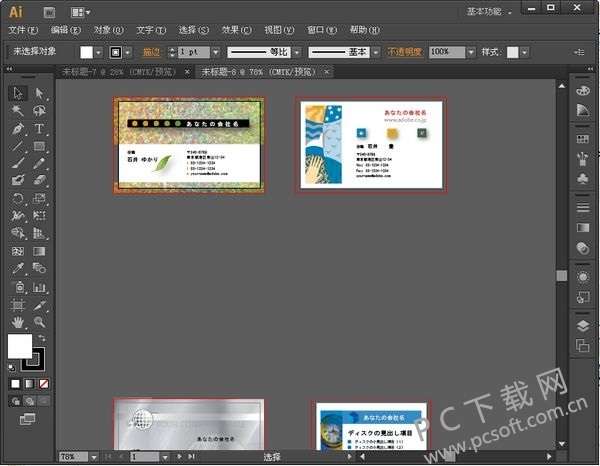600x466 pixels.
Task: Choose the Symbol Sprayer tool
Action: (x=18, y=287)
